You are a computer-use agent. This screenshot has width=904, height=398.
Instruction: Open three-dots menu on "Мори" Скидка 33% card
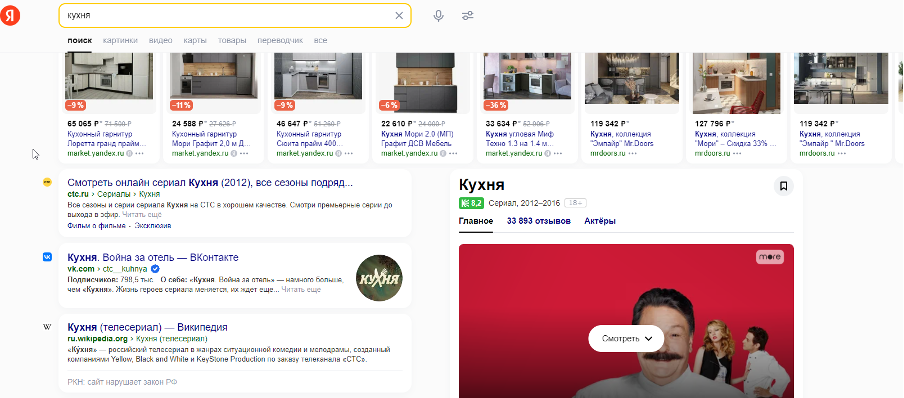click(x=737, y=153)
